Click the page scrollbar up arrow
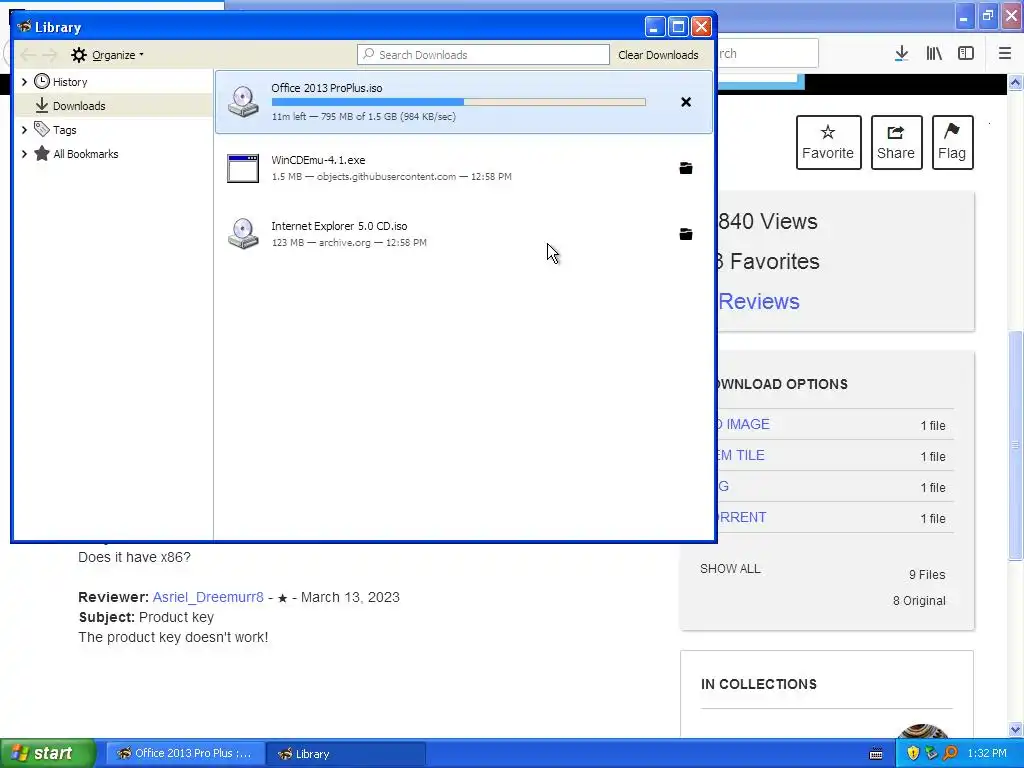Image resolution: width=1024 pixels, height=768 pixels. [x=1016, y=82]
